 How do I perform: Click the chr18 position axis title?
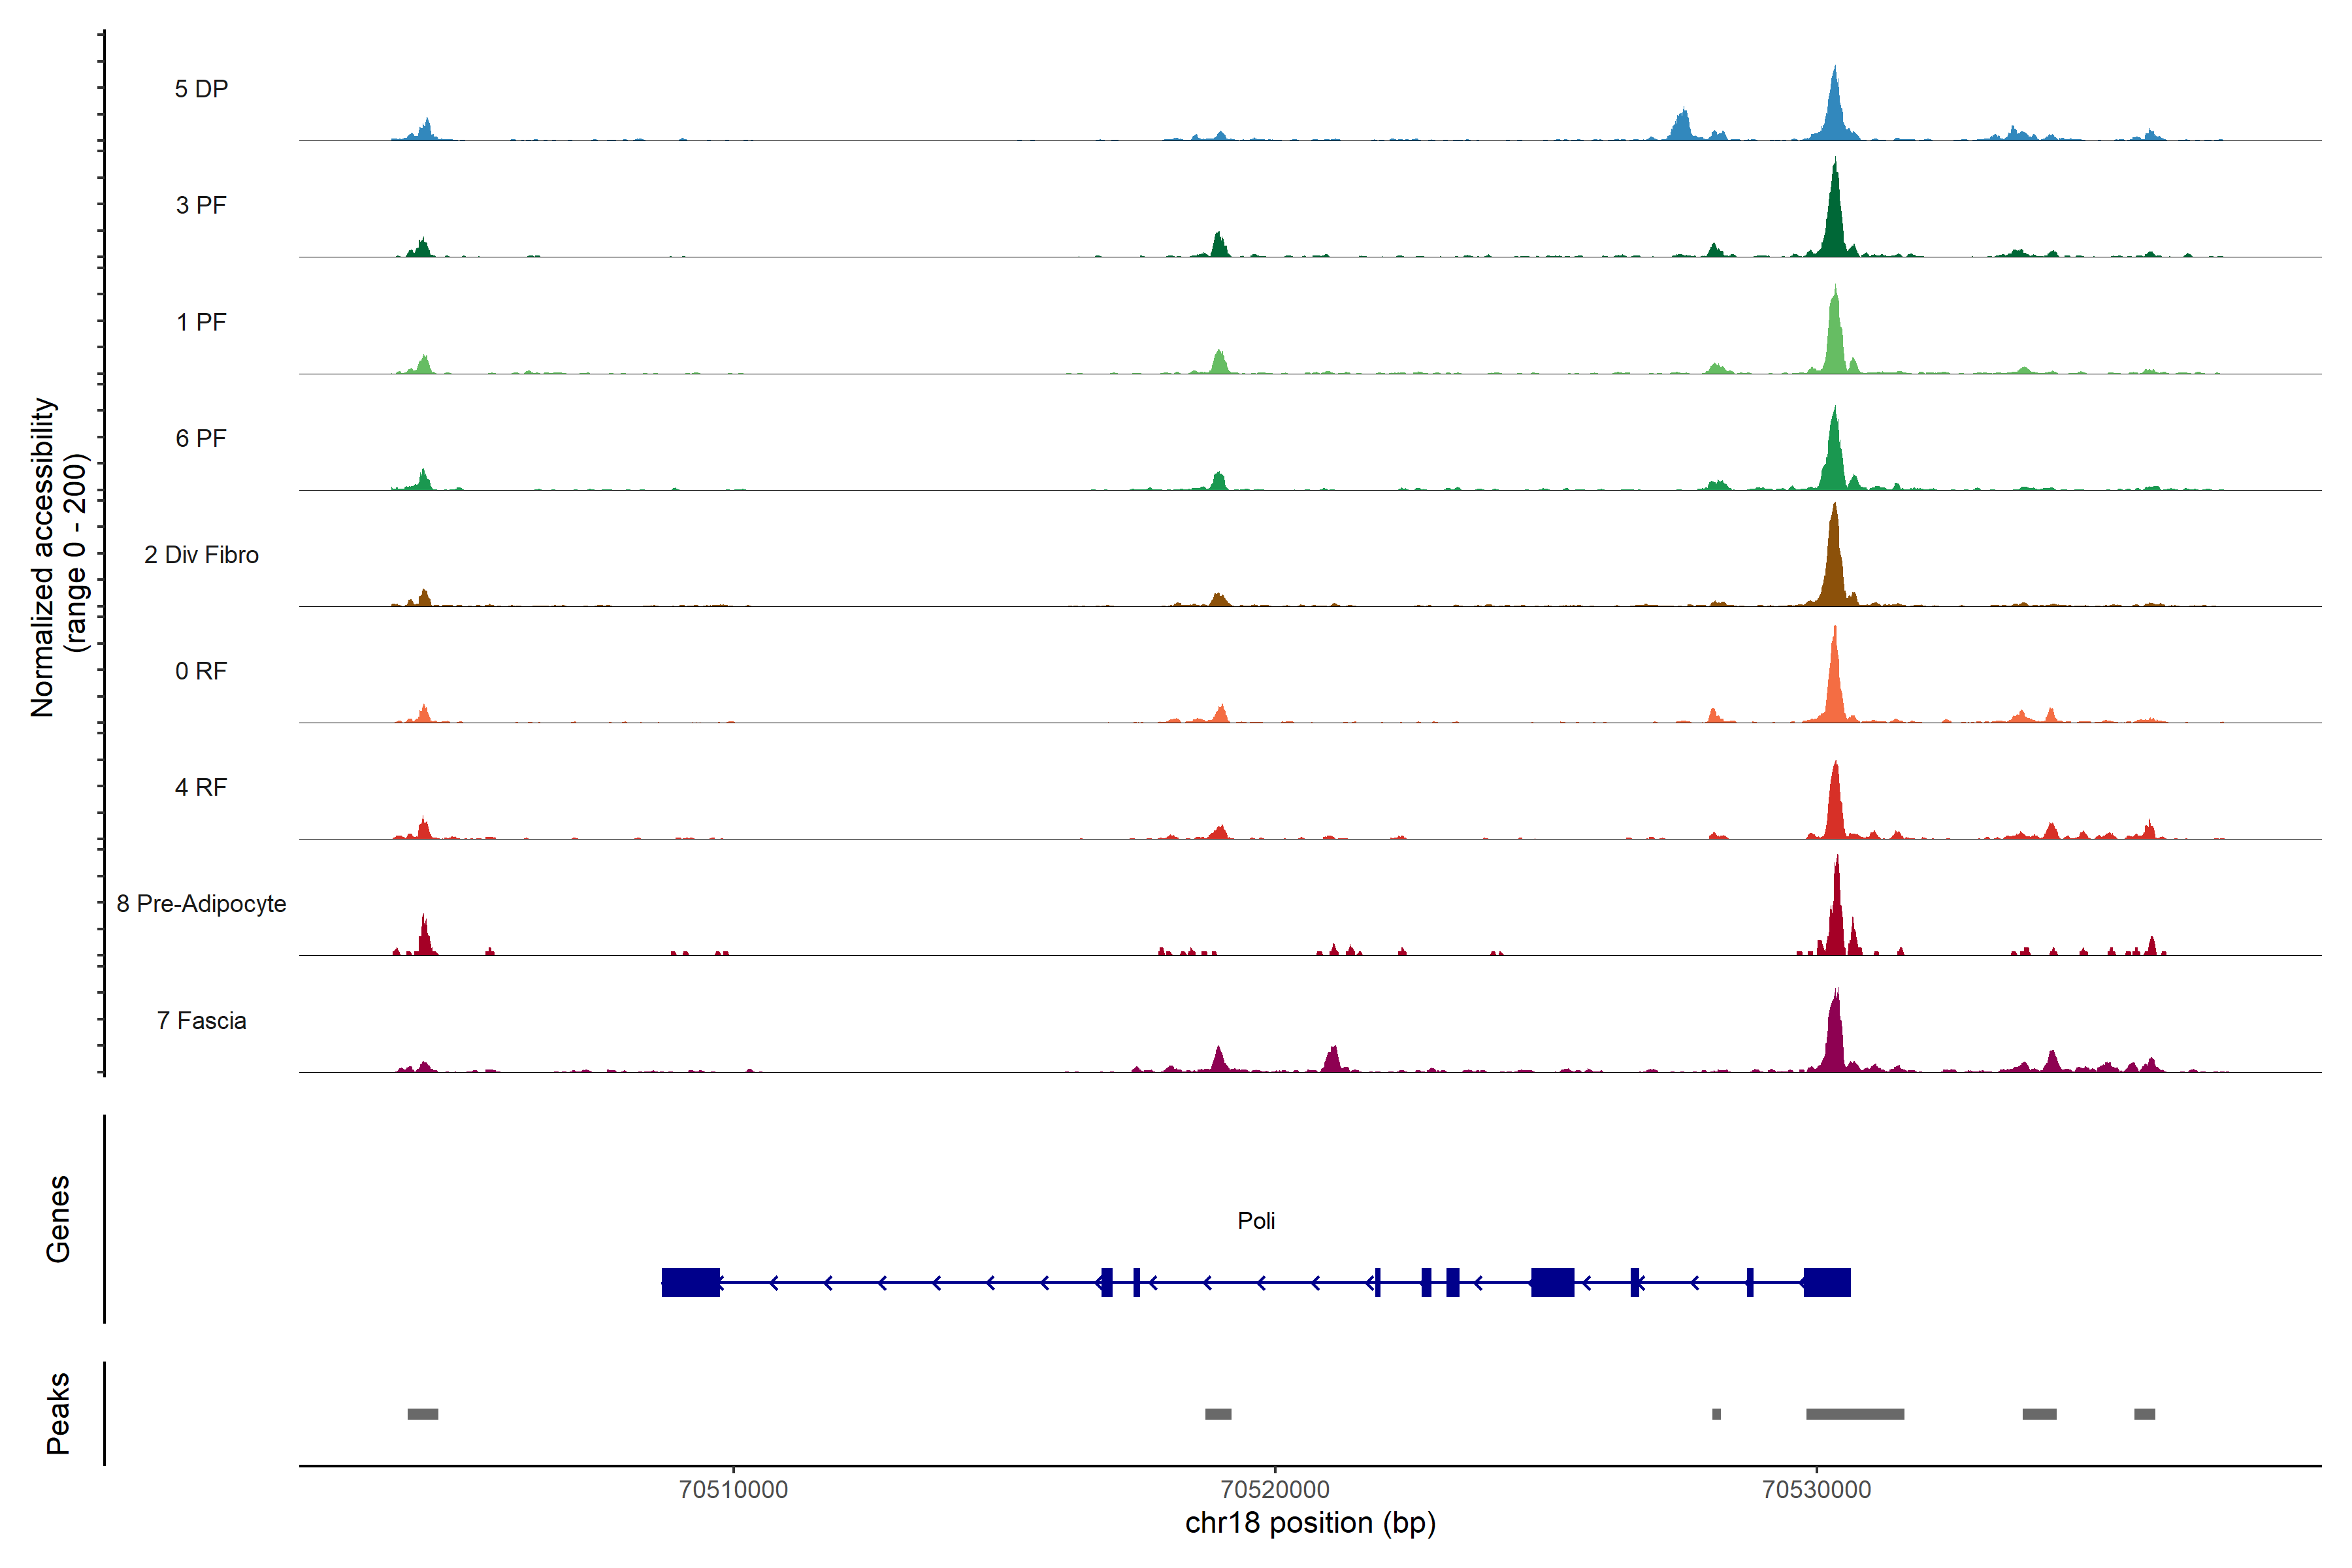click(x=1310, y=1523)
